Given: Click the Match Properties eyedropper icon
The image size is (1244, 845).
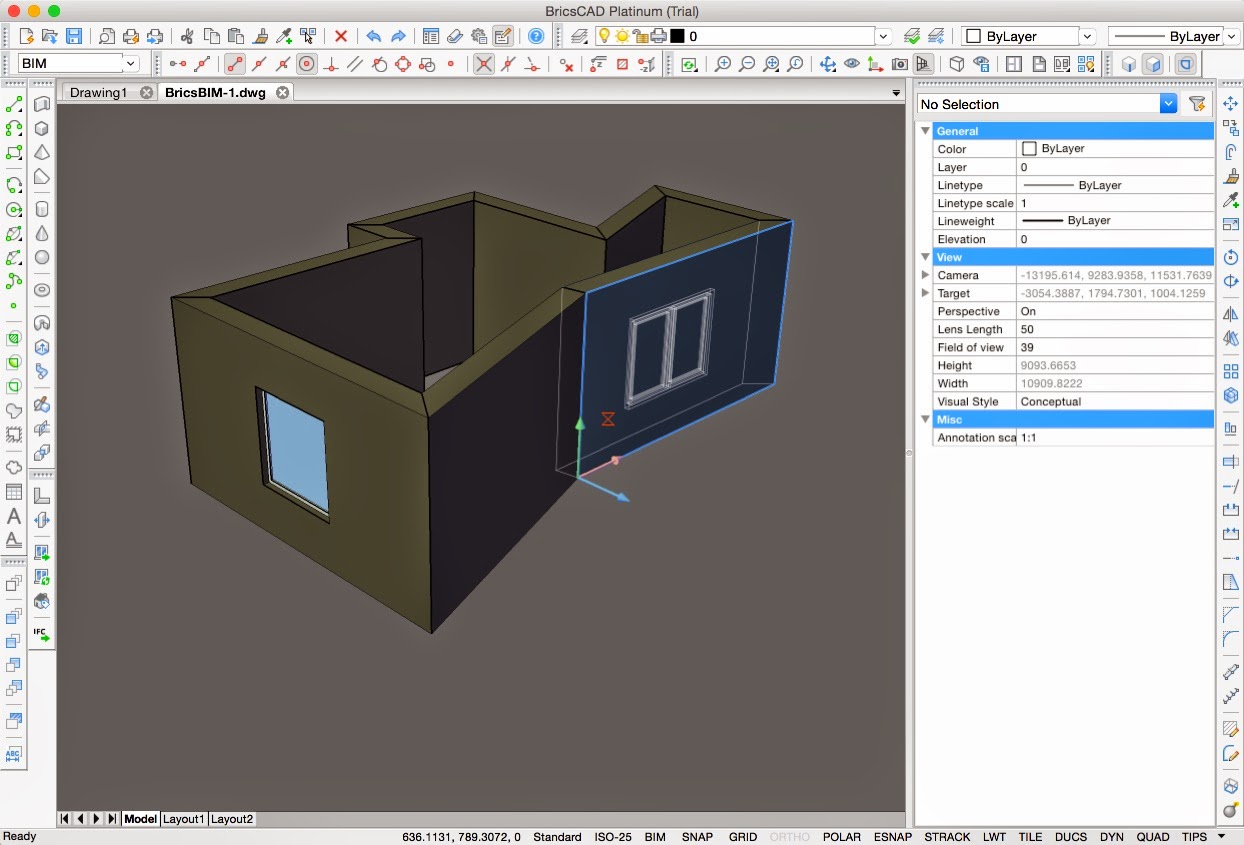Looking at the screenshot, I should [x=284, y=36].
